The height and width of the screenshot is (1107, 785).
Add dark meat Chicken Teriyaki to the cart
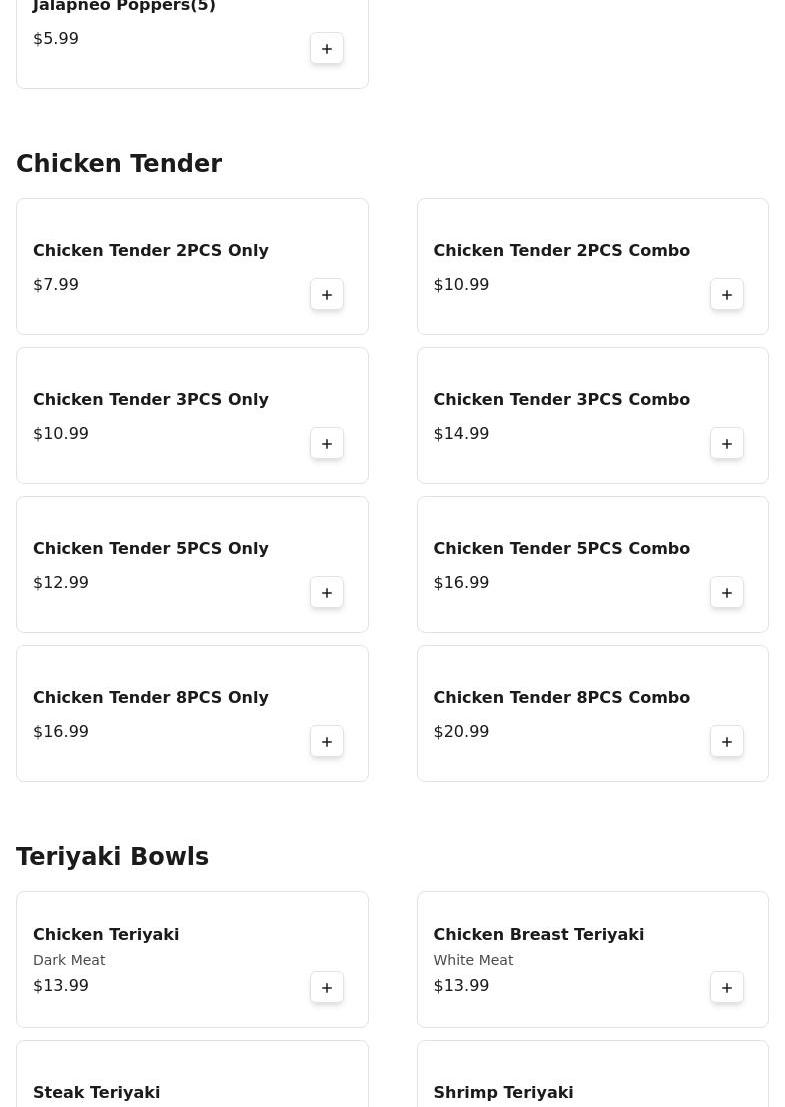[327, 988]
